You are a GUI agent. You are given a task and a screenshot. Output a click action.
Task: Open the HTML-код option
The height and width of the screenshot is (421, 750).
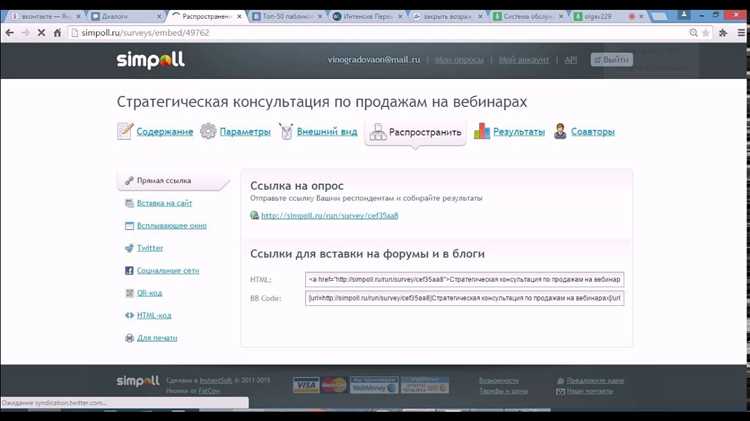[154, 315]
